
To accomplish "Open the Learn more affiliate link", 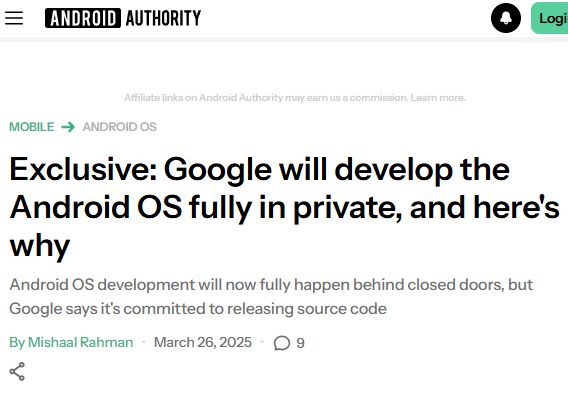I will tap(438, 98).
